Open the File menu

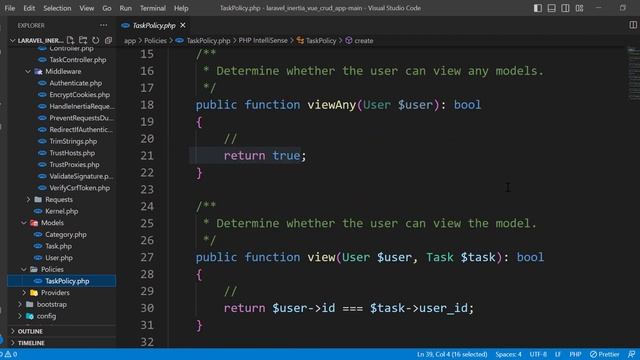pyautogui.click(x=10, y=8)
